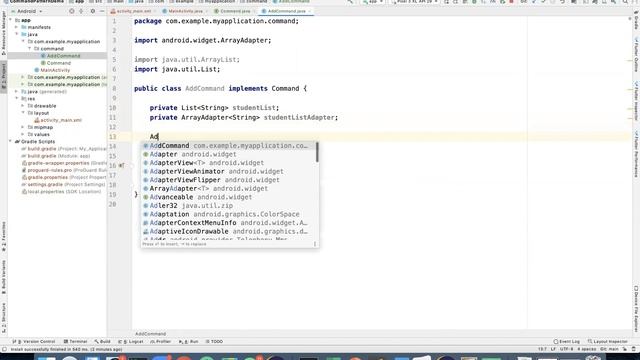This screenshot has width=640, height=360.
Task: Open Event Log panel
Action: [567, 342]
